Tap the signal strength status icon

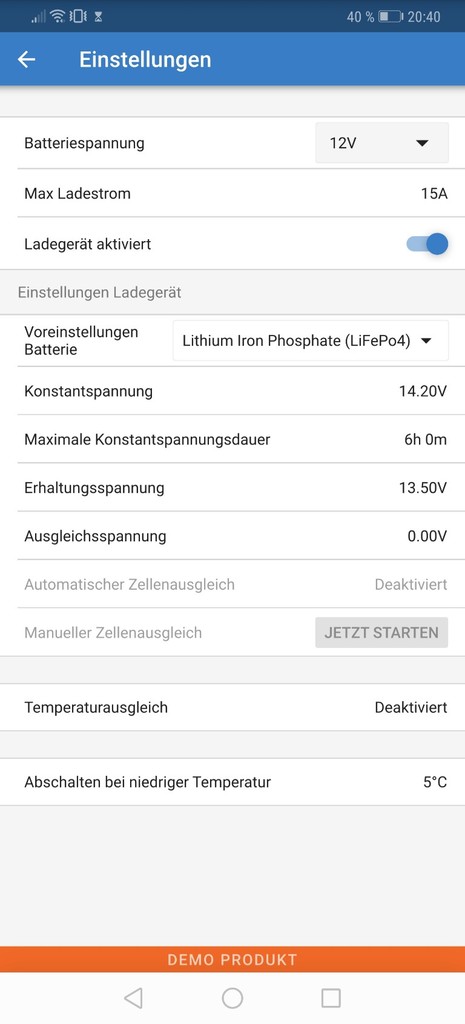click(39, 16)
